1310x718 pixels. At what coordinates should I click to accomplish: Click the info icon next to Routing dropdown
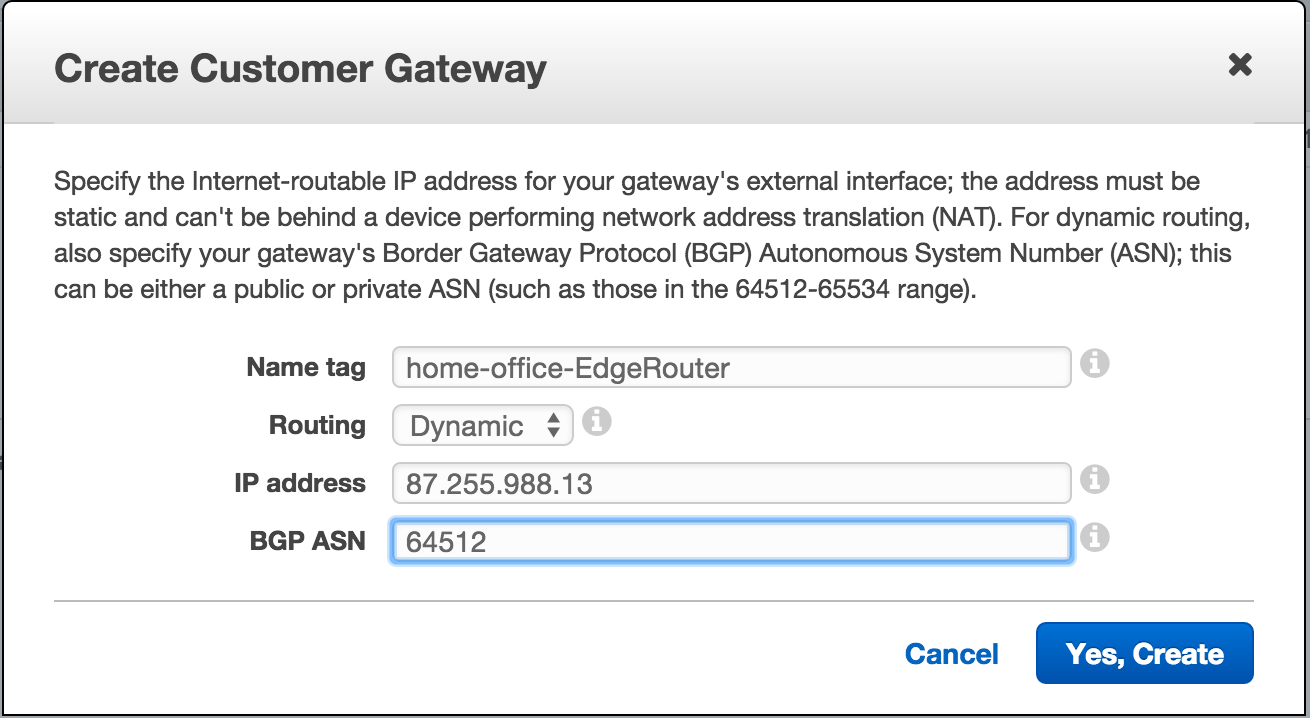596,422
